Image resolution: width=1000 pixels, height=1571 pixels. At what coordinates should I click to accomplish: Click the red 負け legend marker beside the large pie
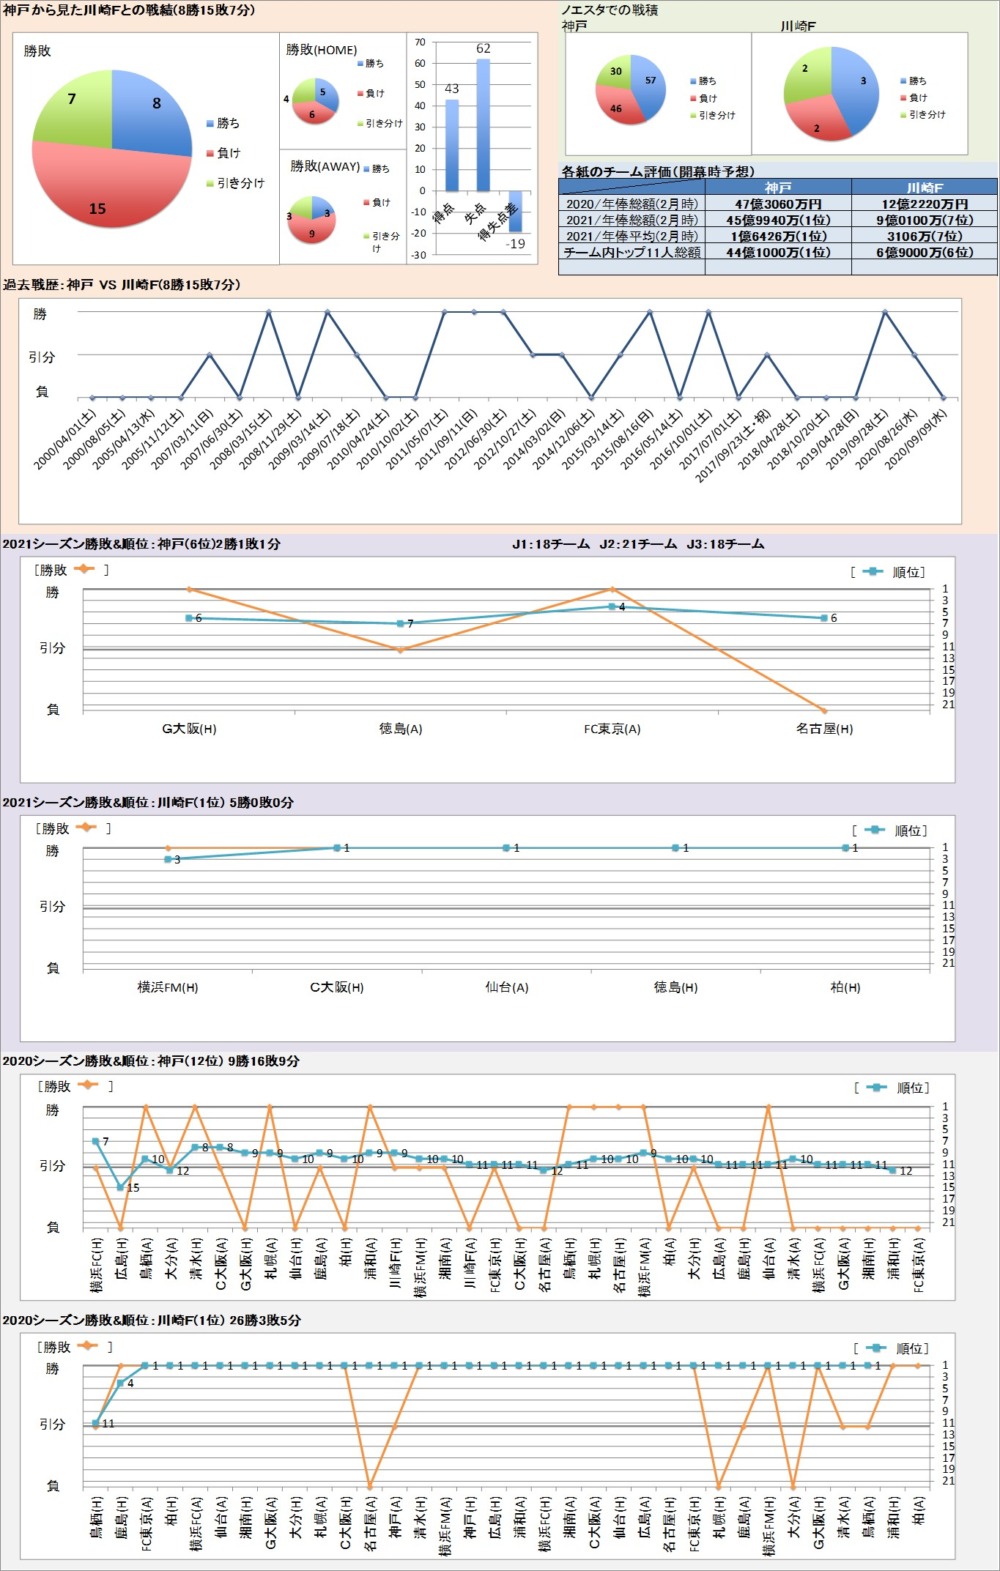pyautogui.click(x=210, y=153)
